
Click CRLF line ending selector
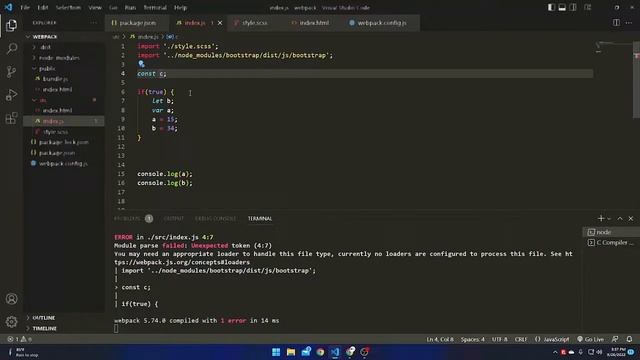(x=521, y=339)
